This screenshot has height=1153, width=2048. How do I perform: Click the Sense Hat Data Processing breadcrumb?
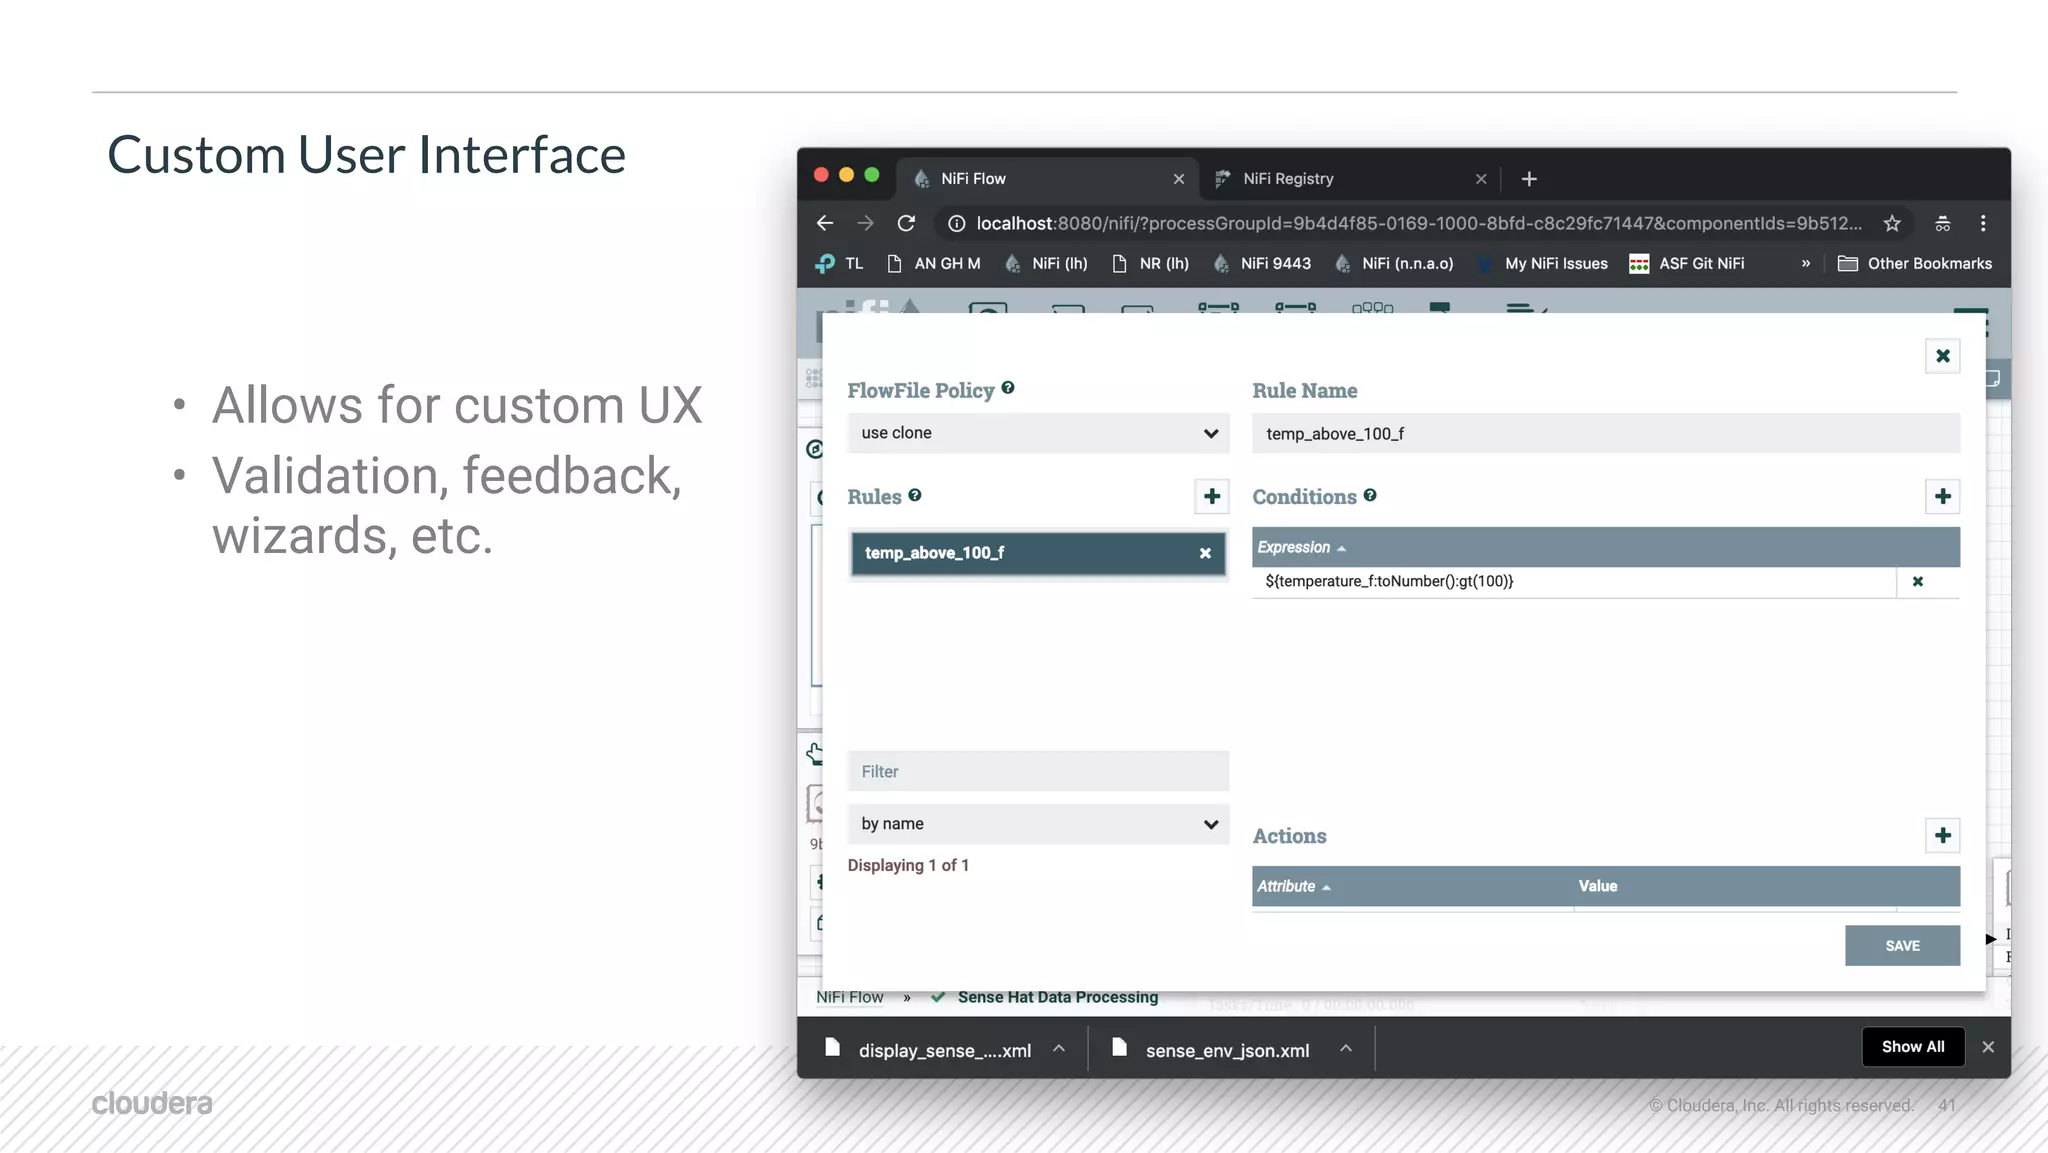point(1058,997)
